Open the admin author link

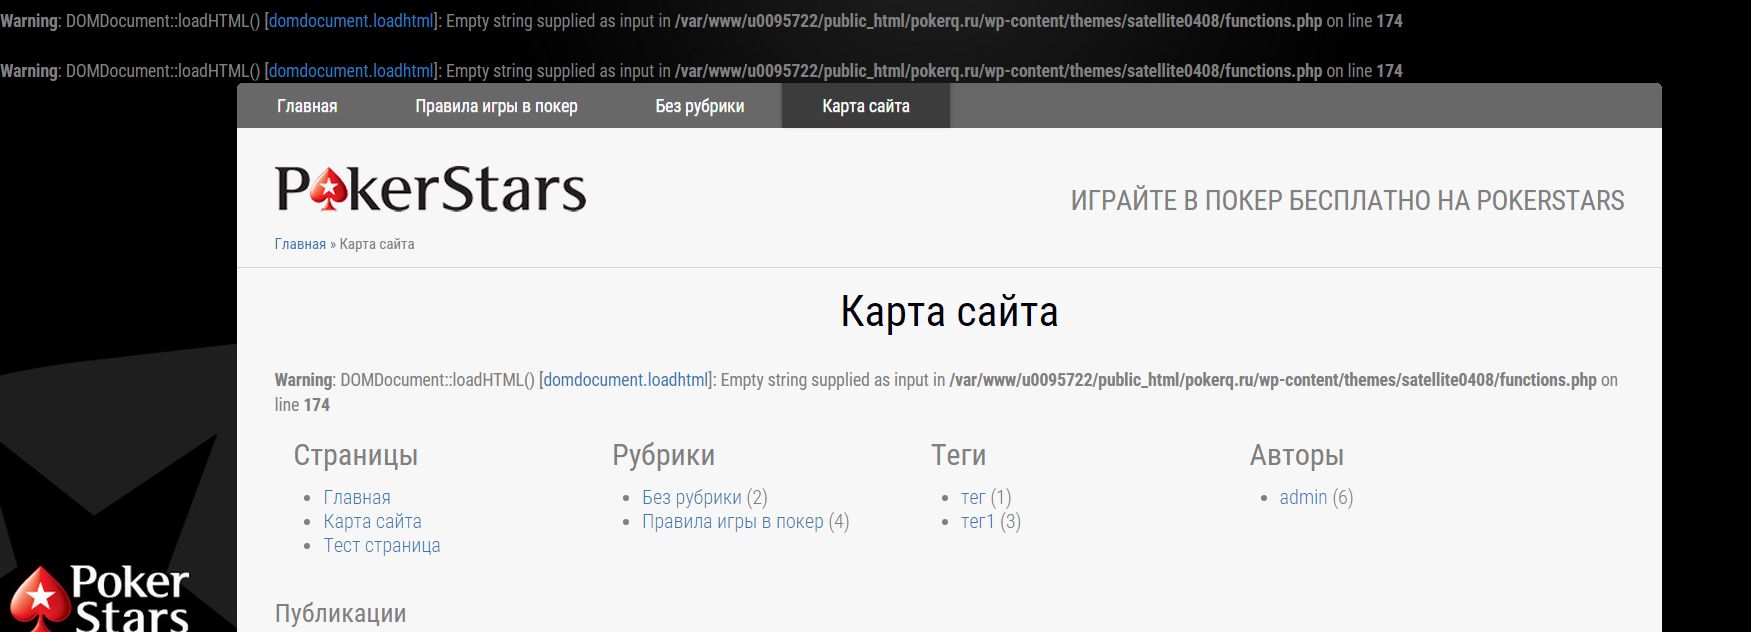point(1303,497)
